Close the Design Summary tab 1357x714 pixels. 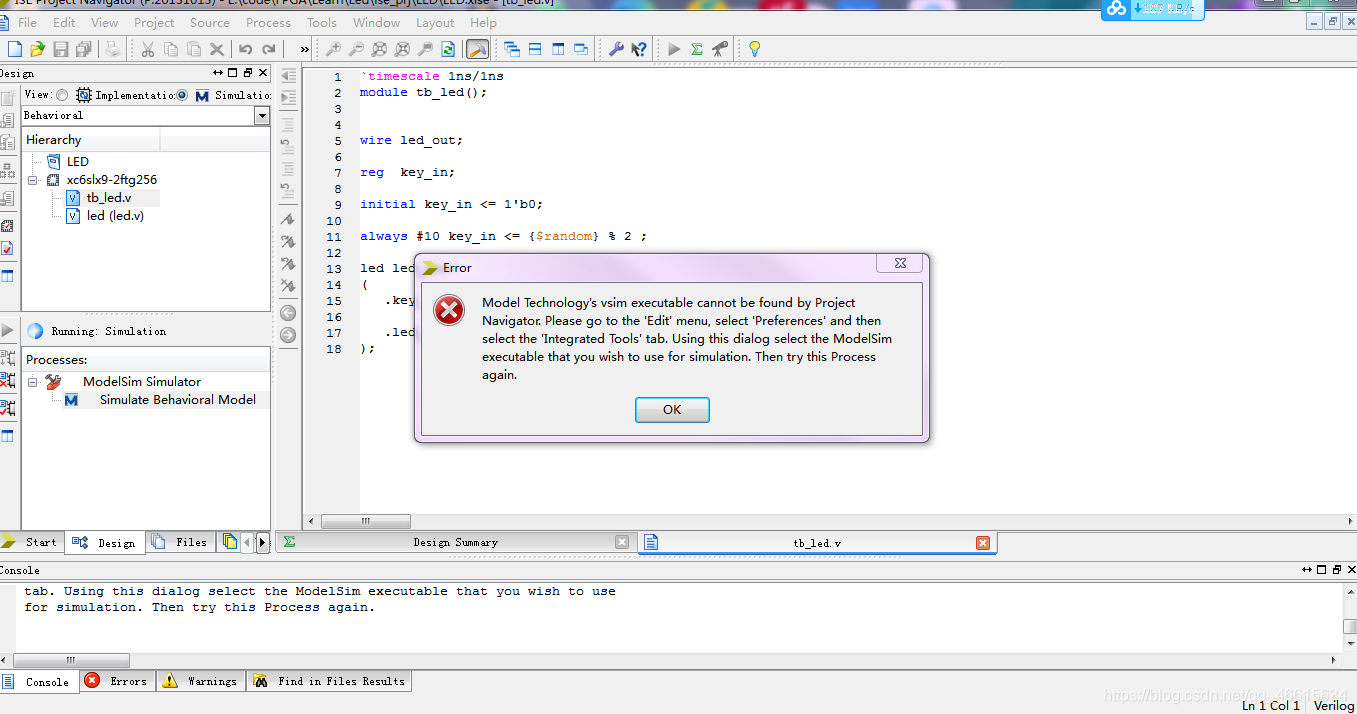(x=622, y=542)
